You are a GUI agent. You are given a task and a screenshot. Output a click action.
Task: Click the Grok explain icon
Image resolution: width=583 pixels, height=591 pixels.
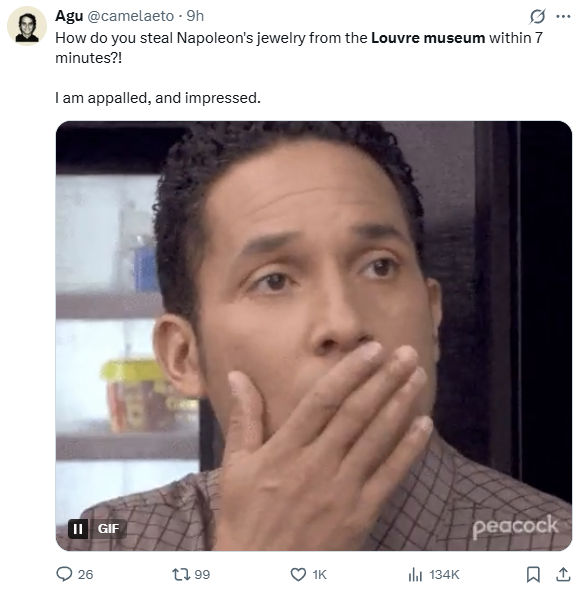[x=537, y=16]
